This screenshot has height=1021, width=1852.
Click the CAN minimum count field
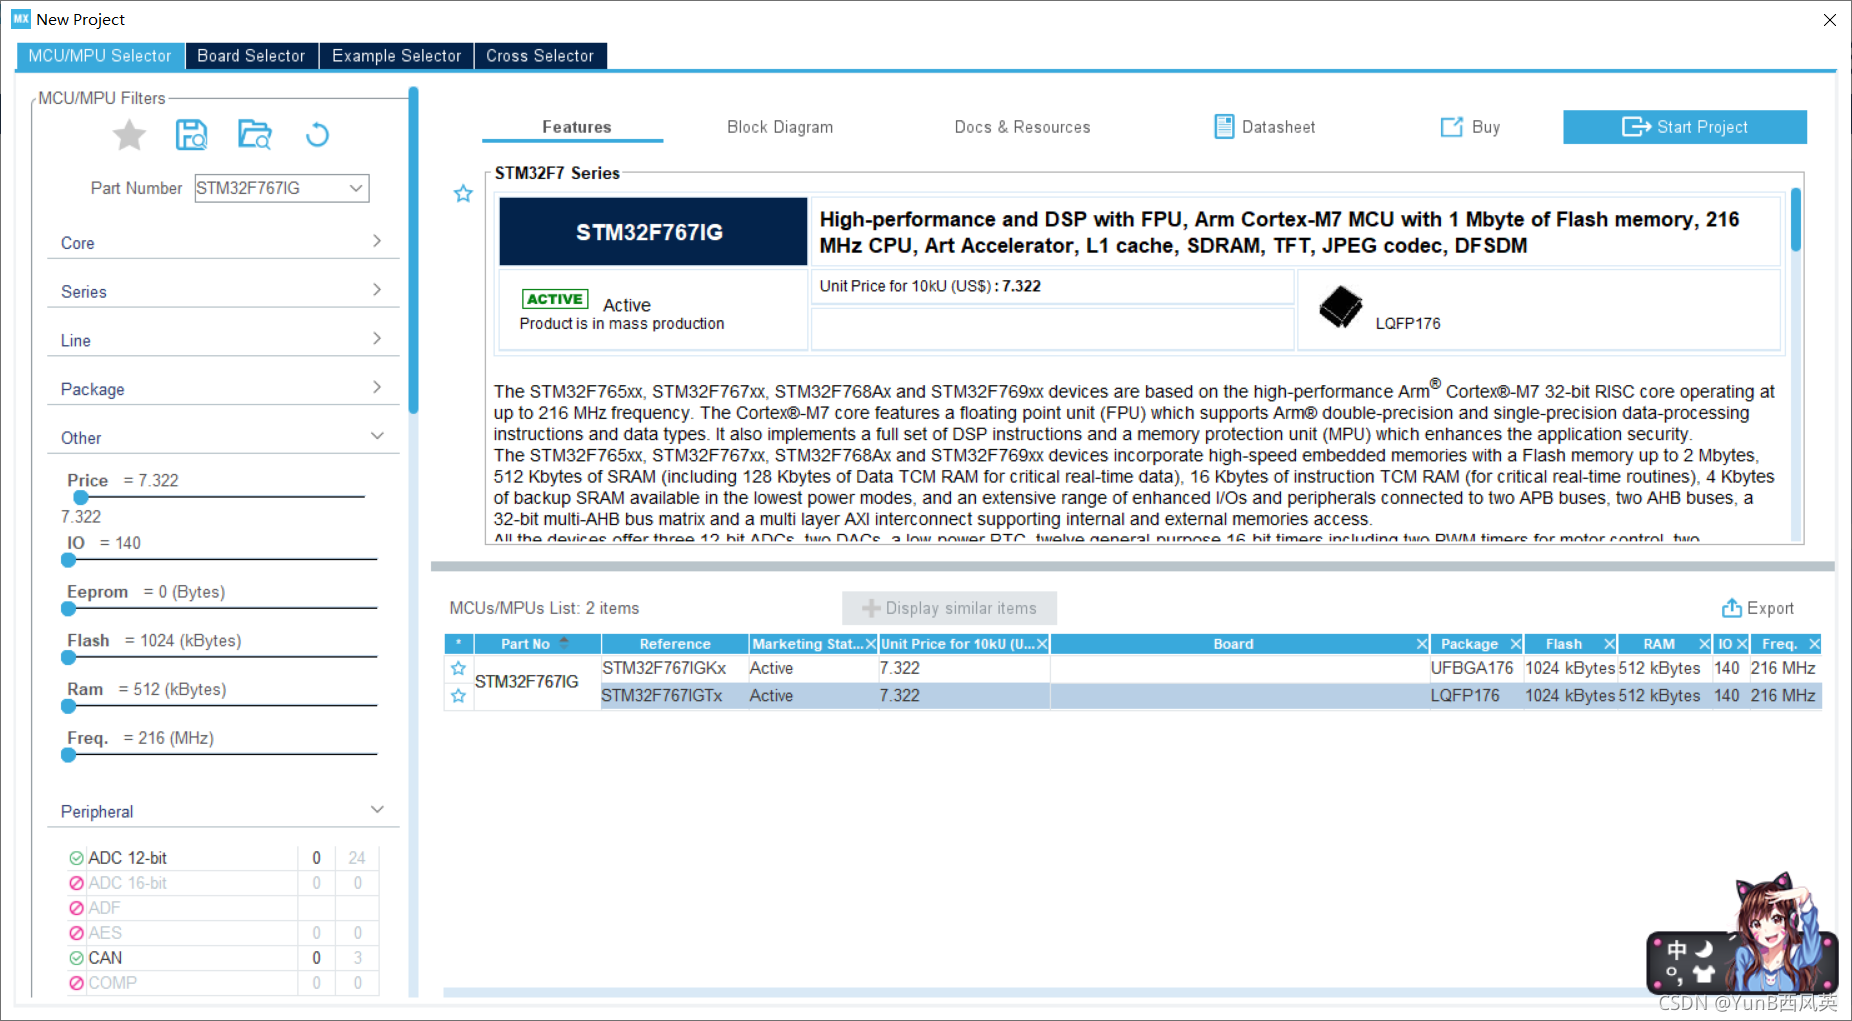pos(316,958)
